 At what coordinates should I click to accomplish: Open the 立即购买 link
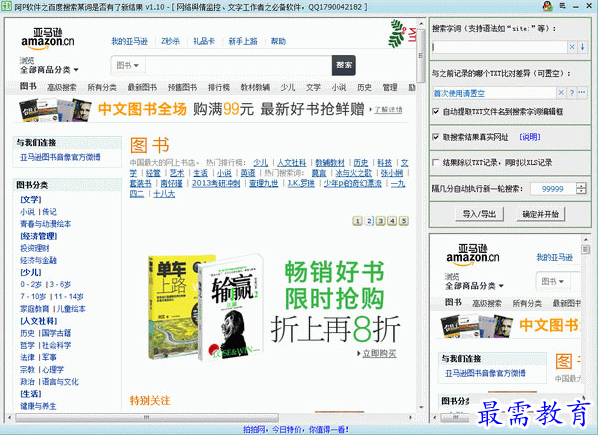pyautogui.click(x=379, y=353)
